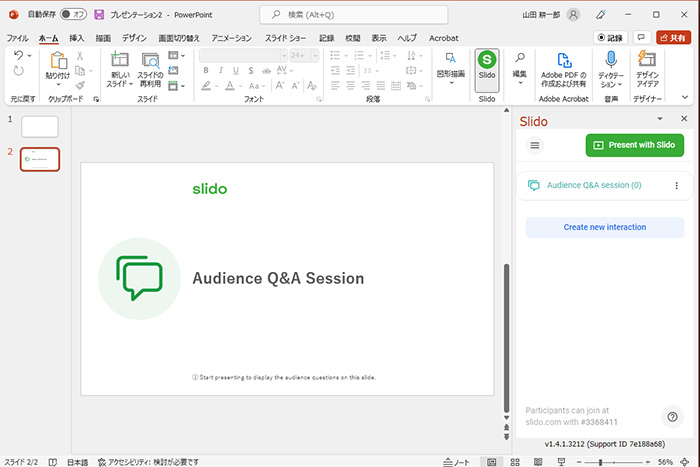
Task: Click the Clear All Formatting icon
Action: coord(312,85)
